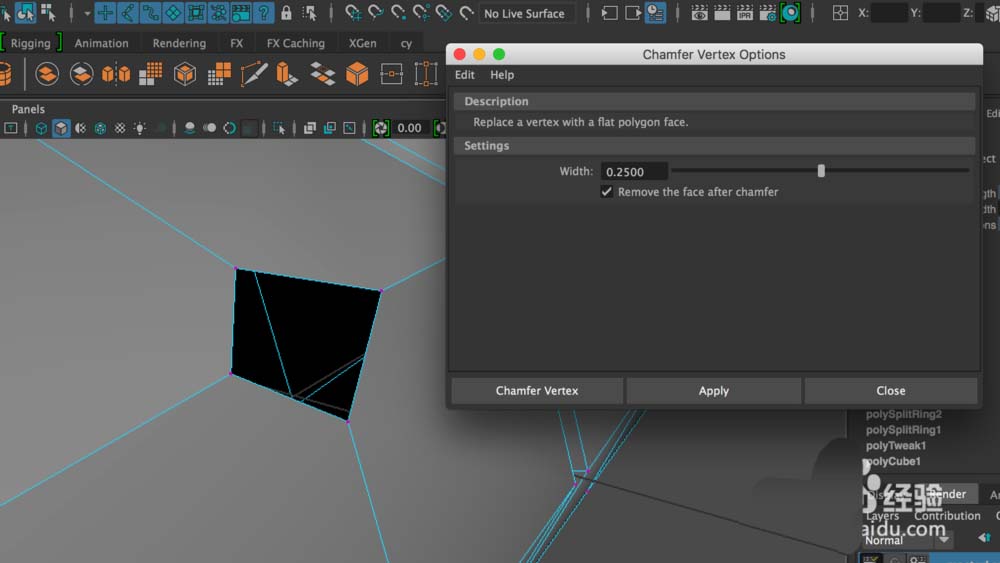Click the X coordinate input field
The height and width of the screenshot is (563, 1000).
coord(888,13)
